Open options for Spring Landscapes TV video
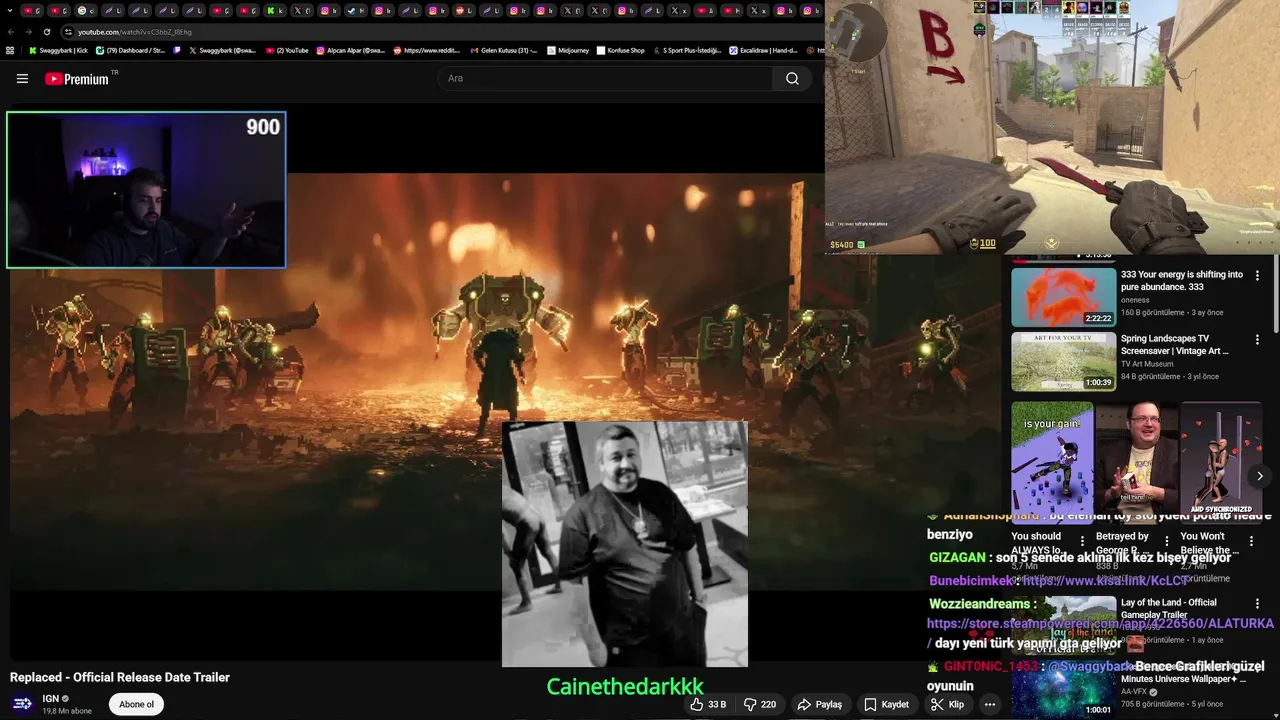1280x720 pixels. click(x=1257, y=339)
